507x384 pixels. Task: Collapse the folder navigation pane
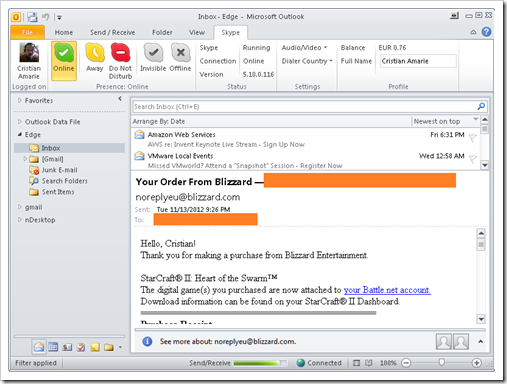click(120, 99)
